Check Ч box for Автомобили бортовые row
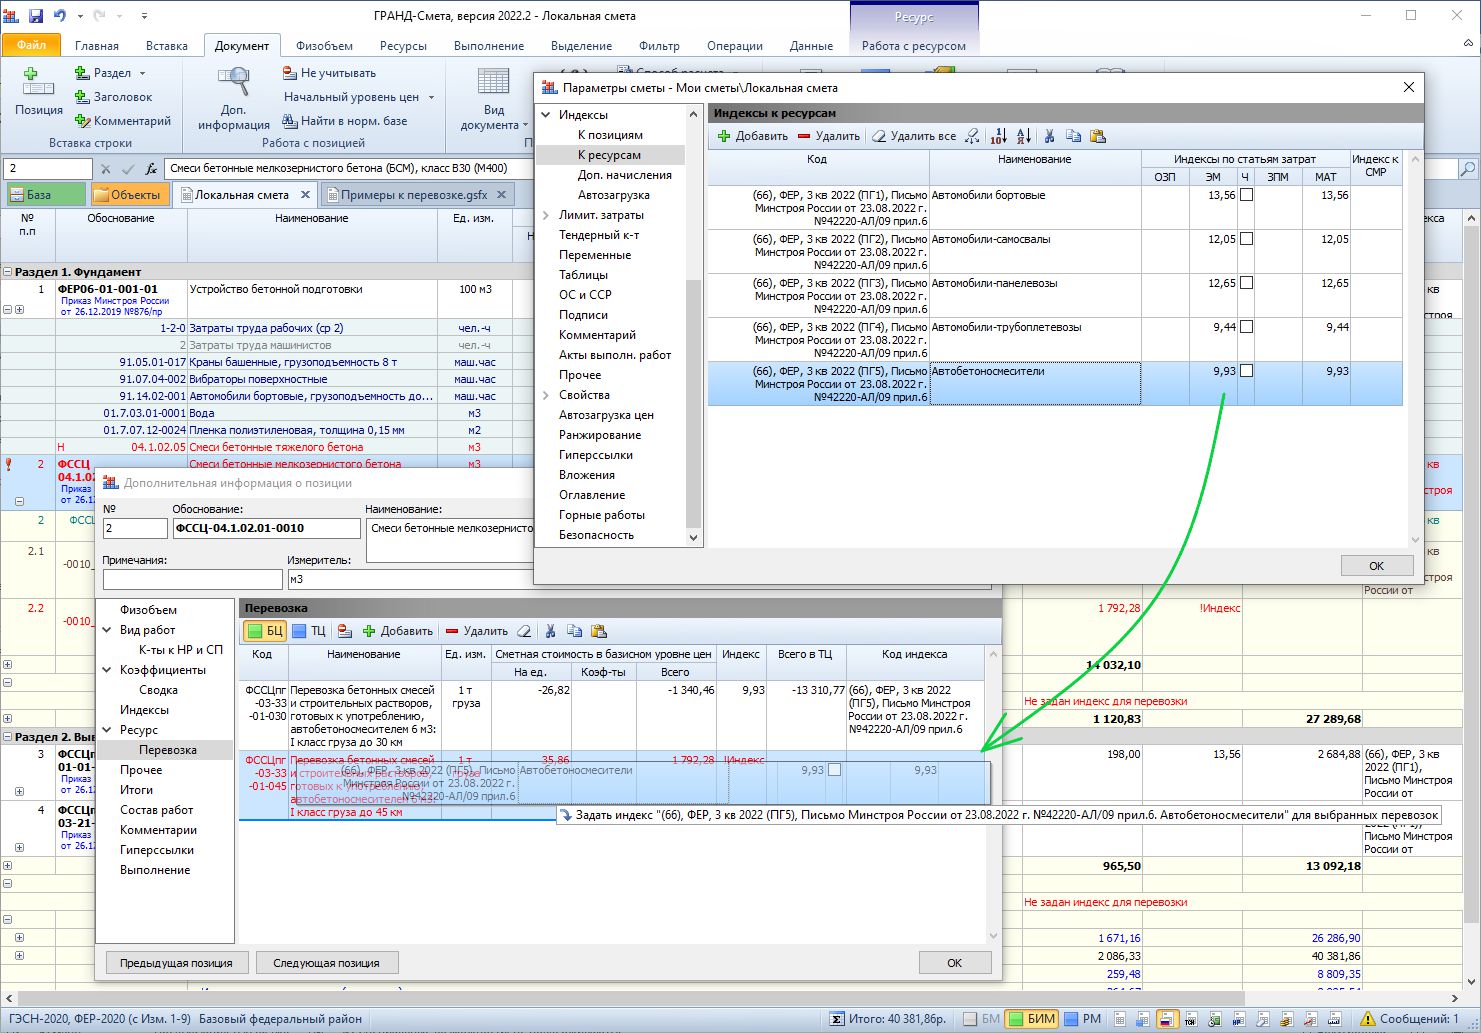Image resolution: width=1481 pixels, height=1033 pixels. coord(1246,196)
